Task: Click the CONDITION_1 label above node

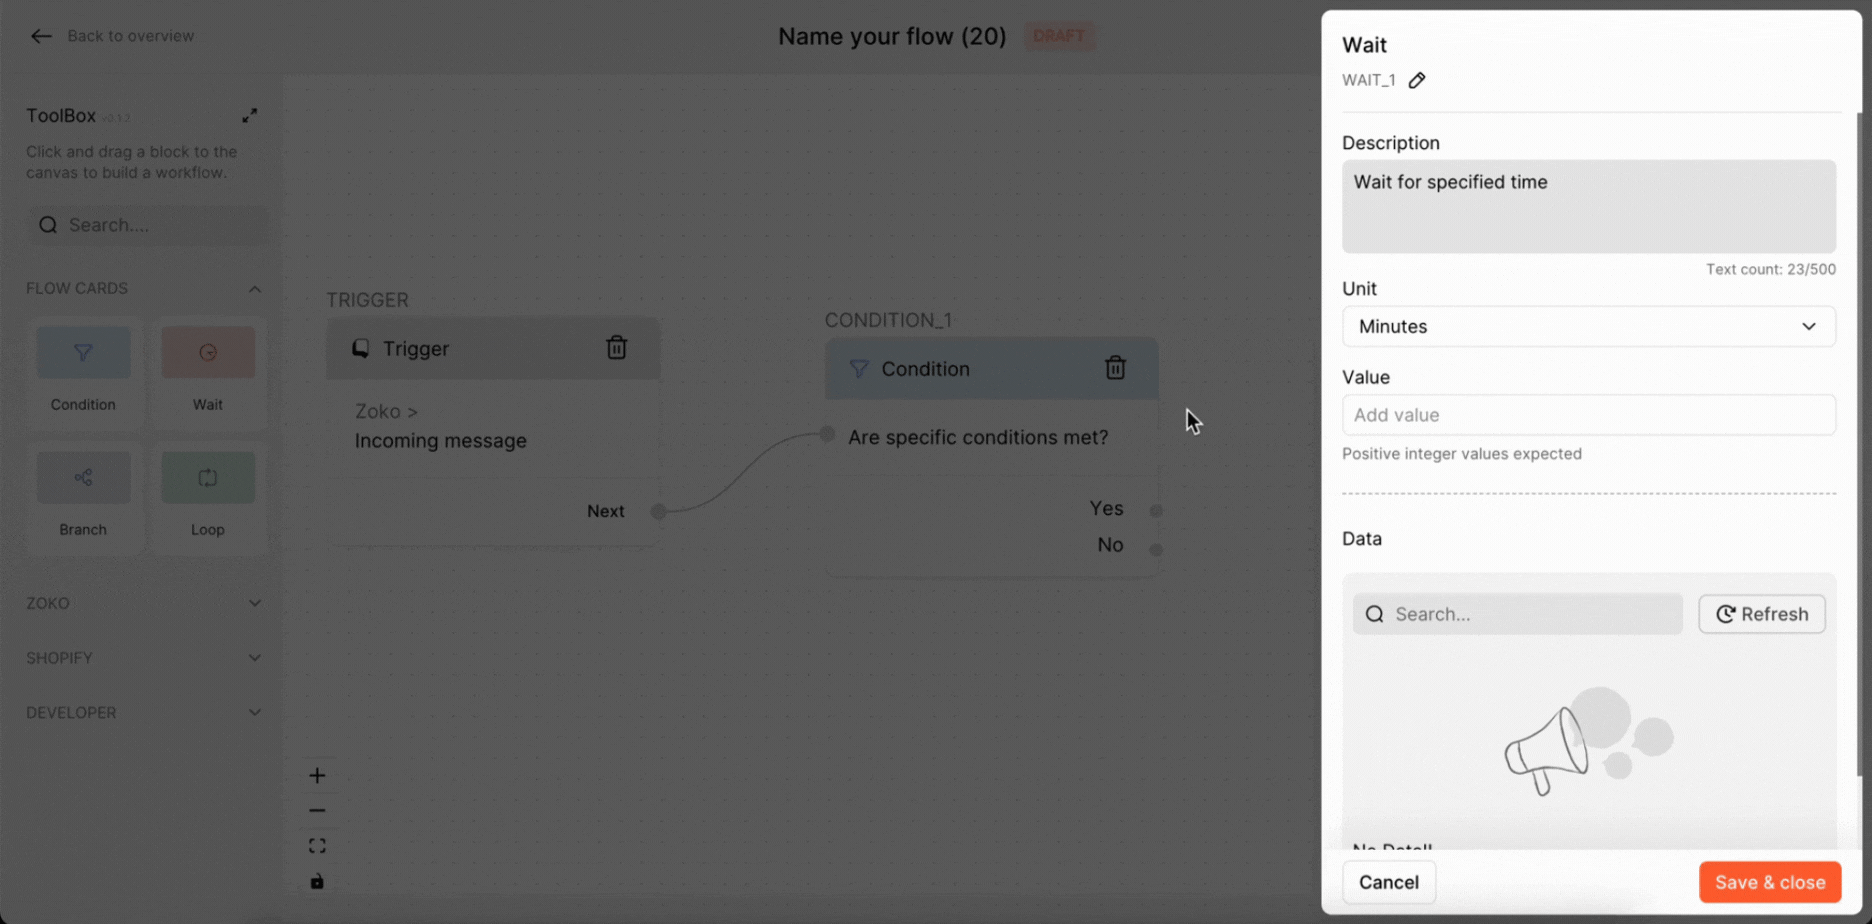Action: [x=888, y=320]
